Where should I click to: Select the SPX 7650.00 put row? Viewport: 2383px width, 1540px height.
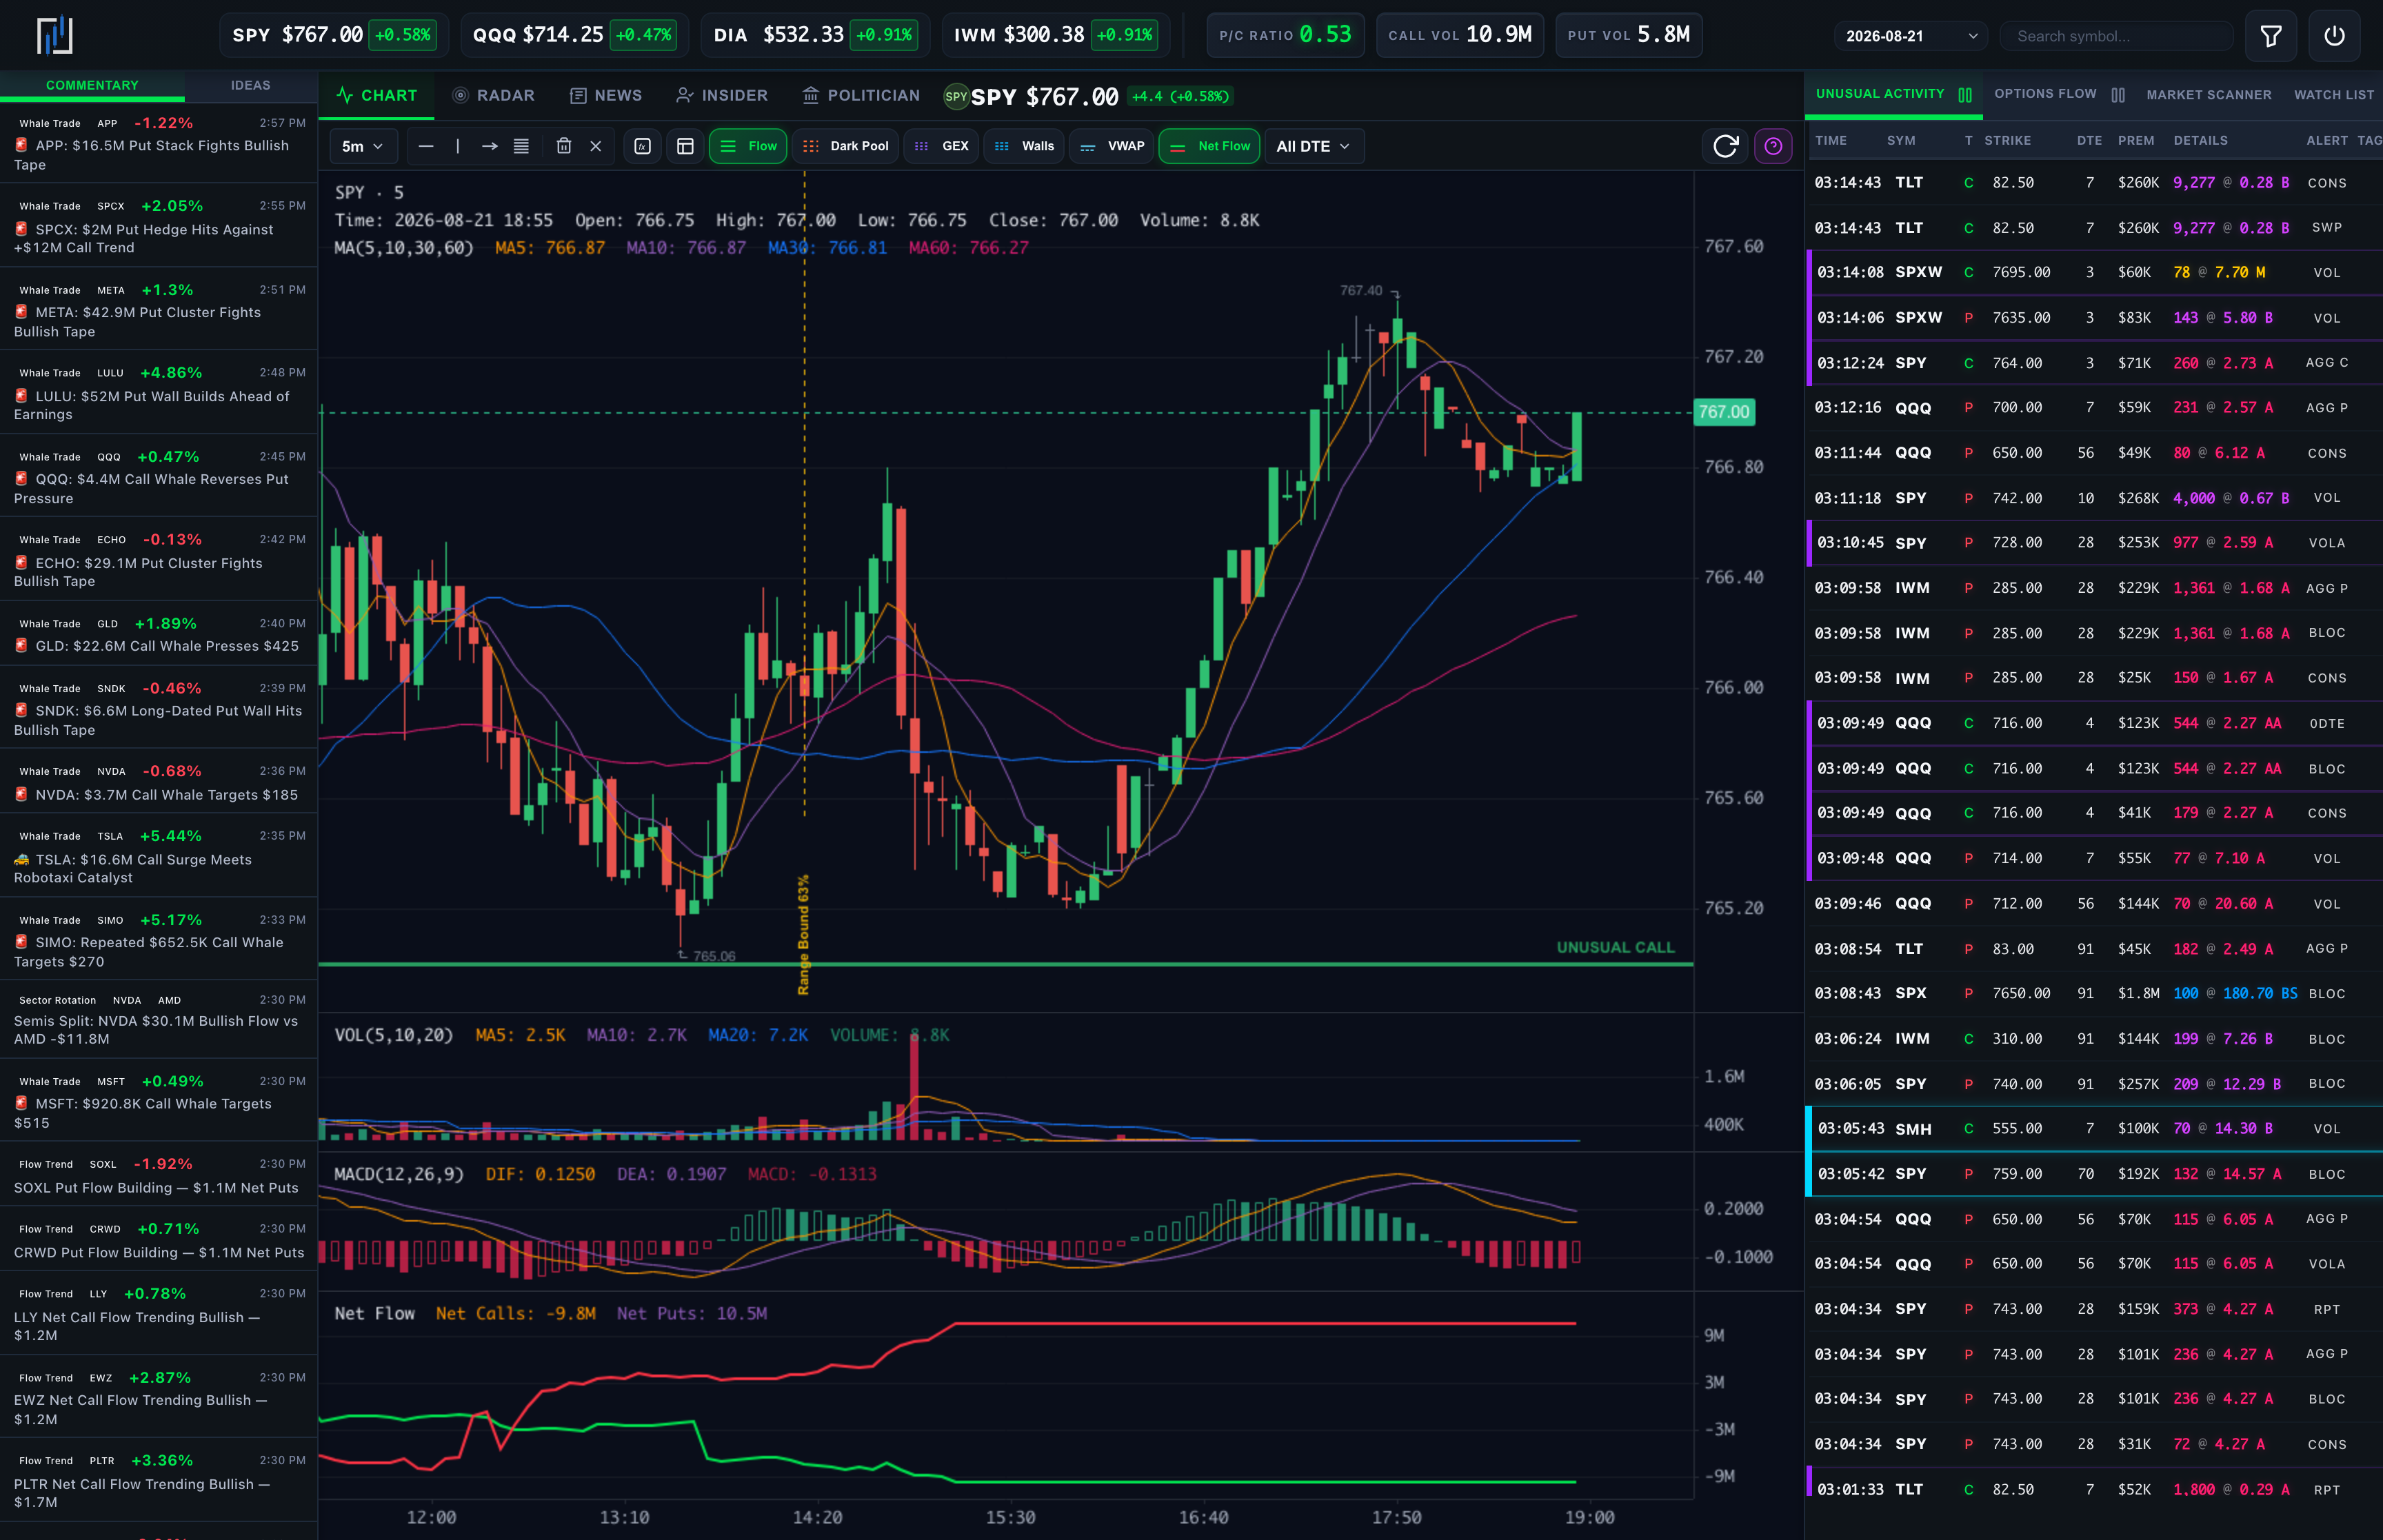point(2095,993)
